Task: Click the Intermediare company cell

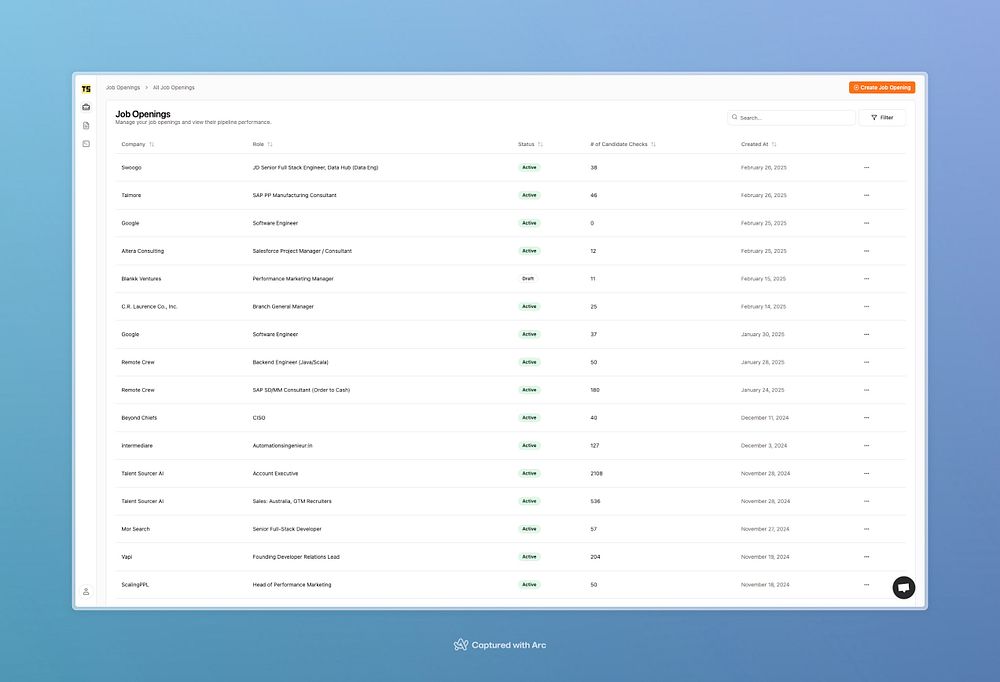Action: coord(137,446)
